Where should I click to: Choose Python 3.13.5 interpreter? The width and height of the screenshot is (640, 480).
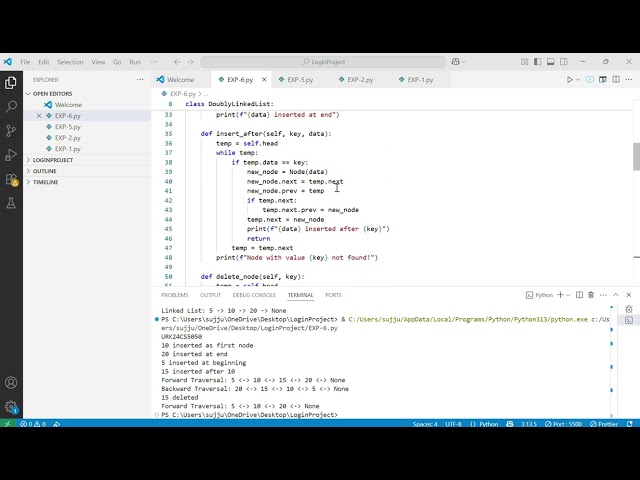[529, 424]
